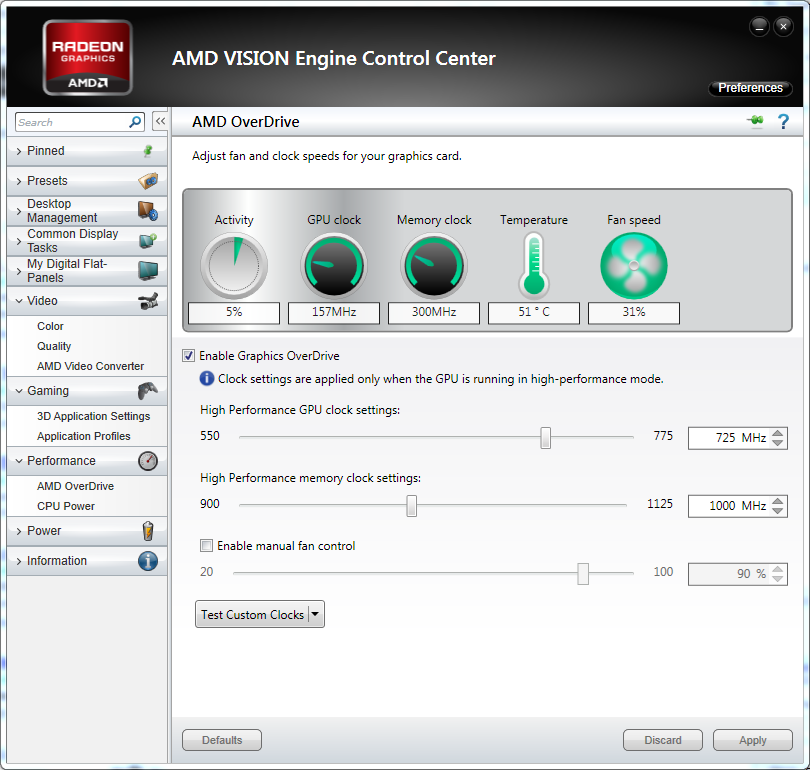
Task: Click the Video camcorder icon
Action: point(148,301)
